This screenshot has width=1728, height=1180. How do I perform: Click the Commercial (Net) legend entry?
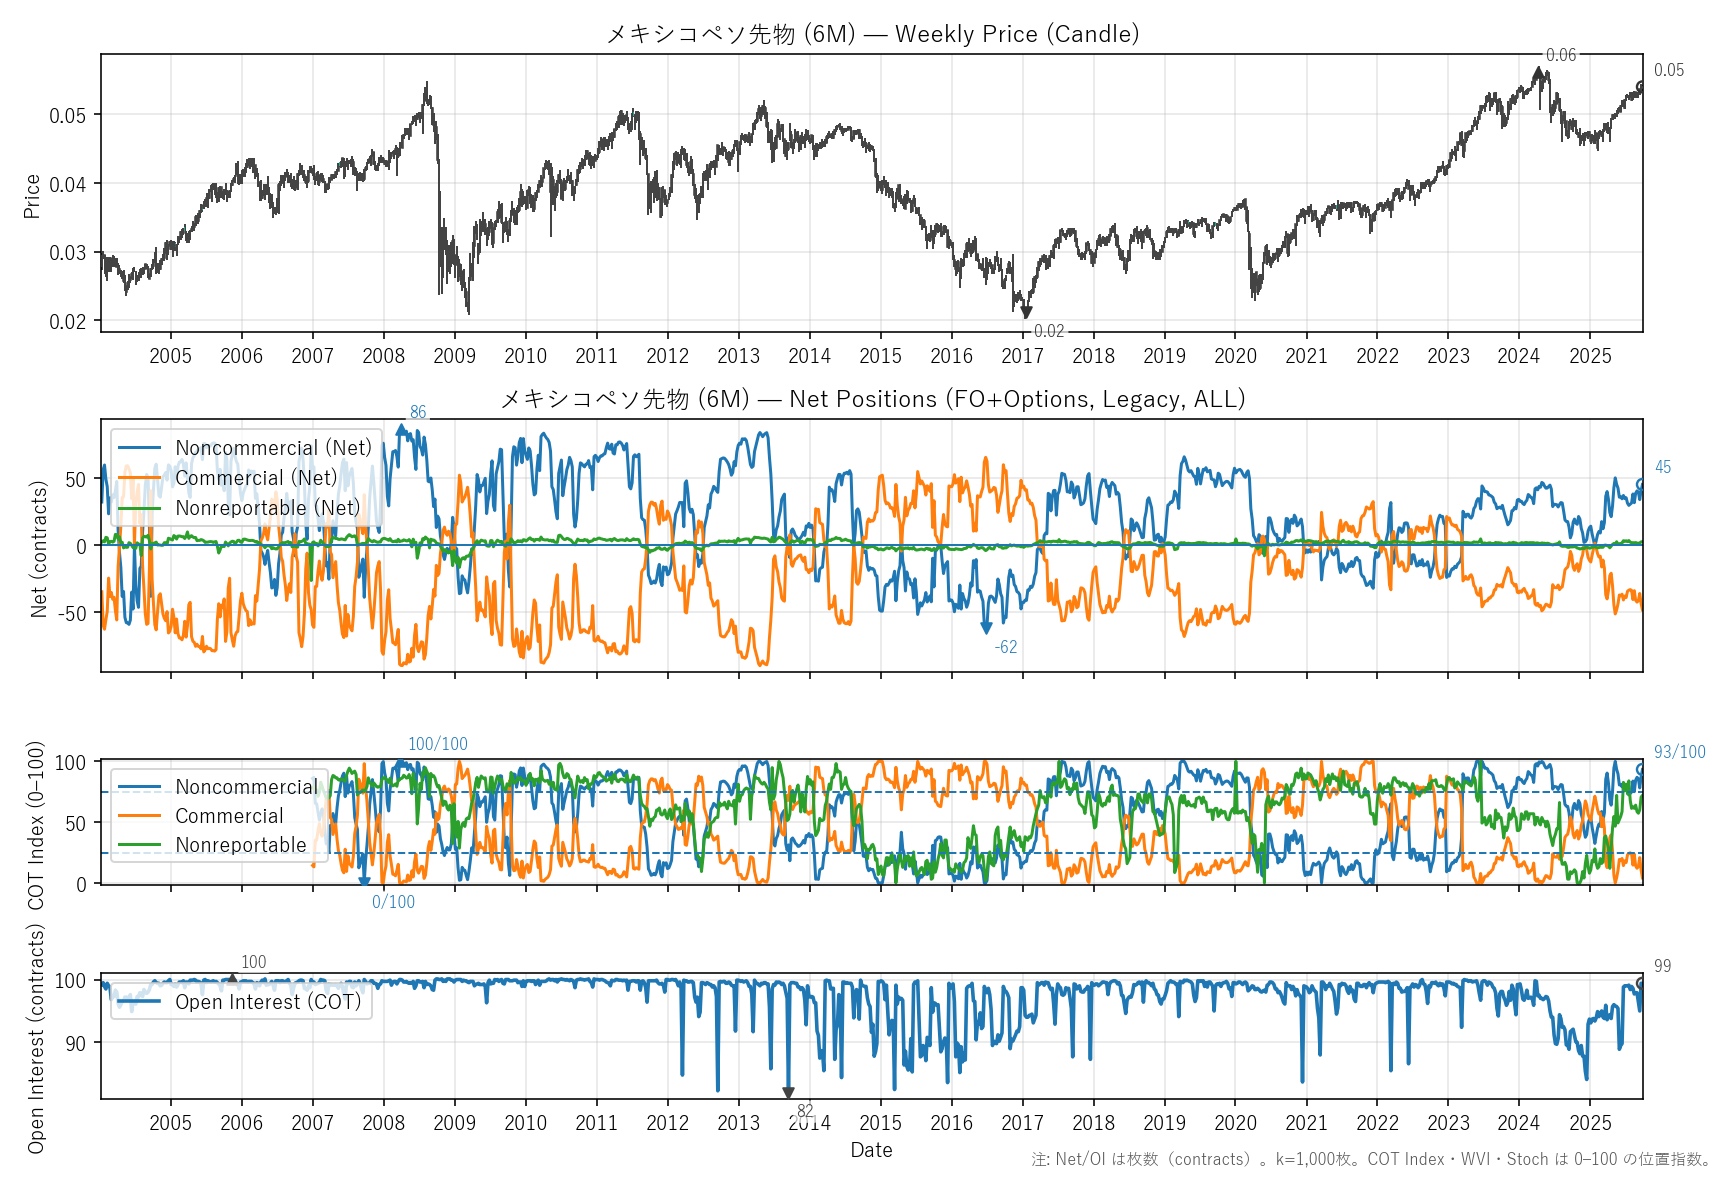(x=256, y=478)
